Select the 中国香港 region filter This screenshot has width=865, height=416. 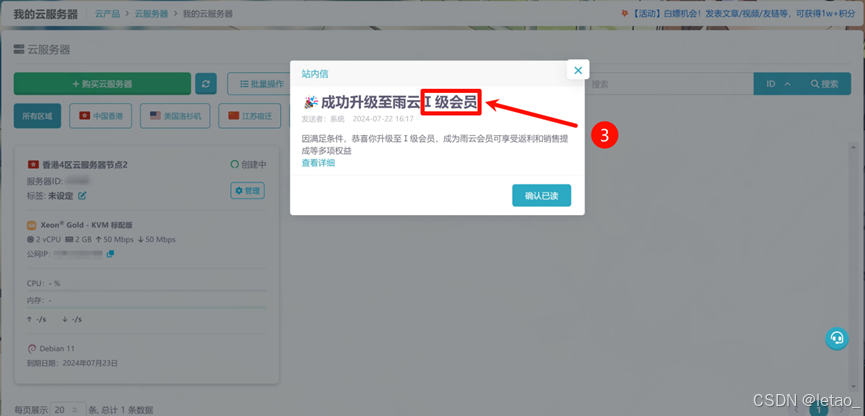click(x=100, y=116)
